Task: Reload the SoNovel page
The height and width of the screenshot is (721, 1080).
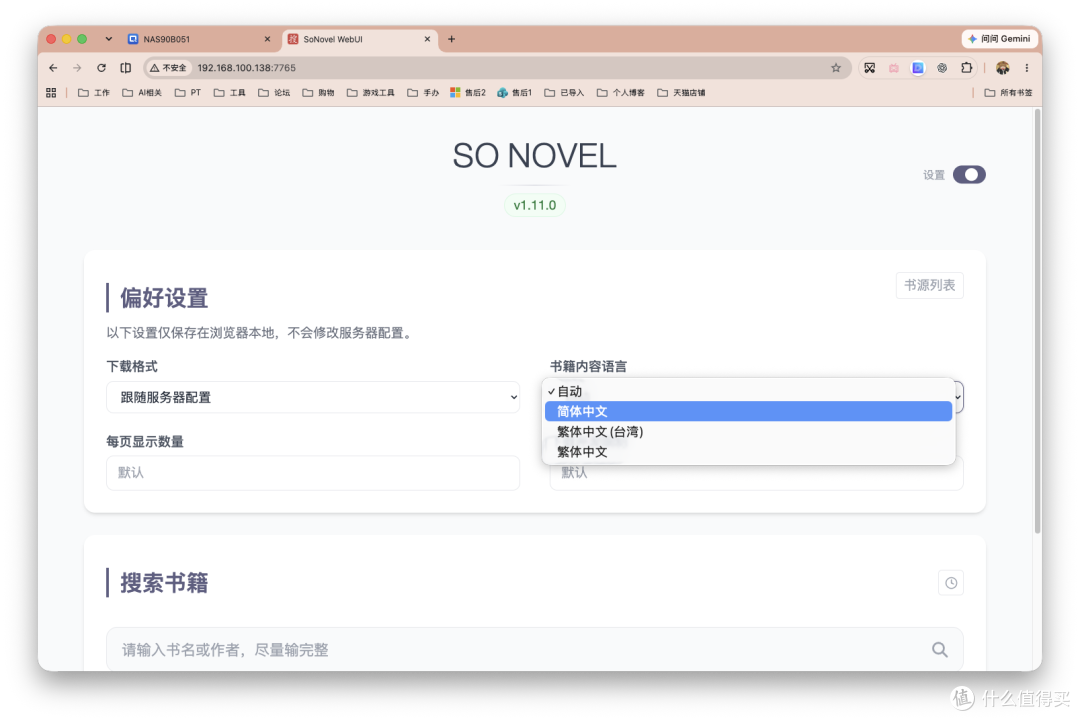Action: click(x=101, y=67)
